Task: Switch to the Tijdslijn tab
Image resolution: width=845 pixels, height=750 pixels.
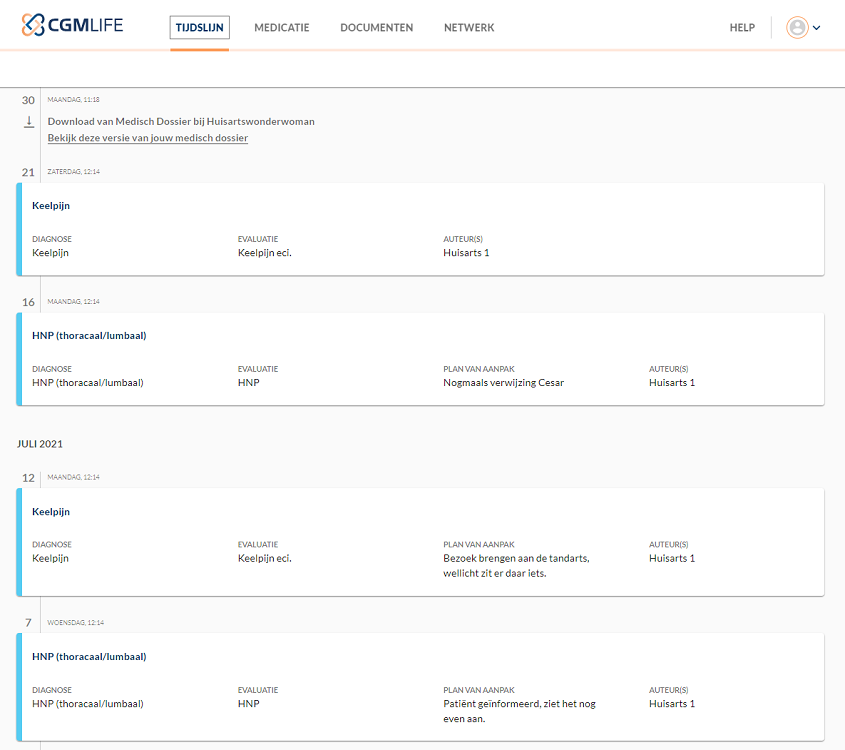Action: [x=199, y=28]
